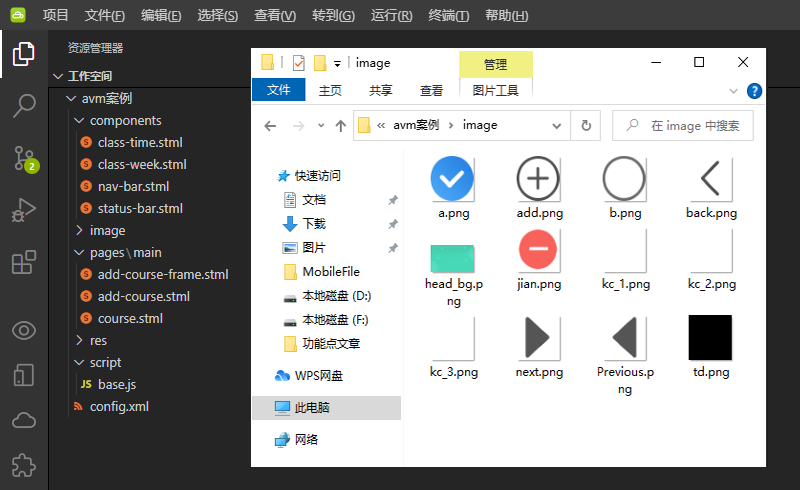Open the 终端(T) menu
Viewport: 800px width, 490px height.
(x=448, y=15)
